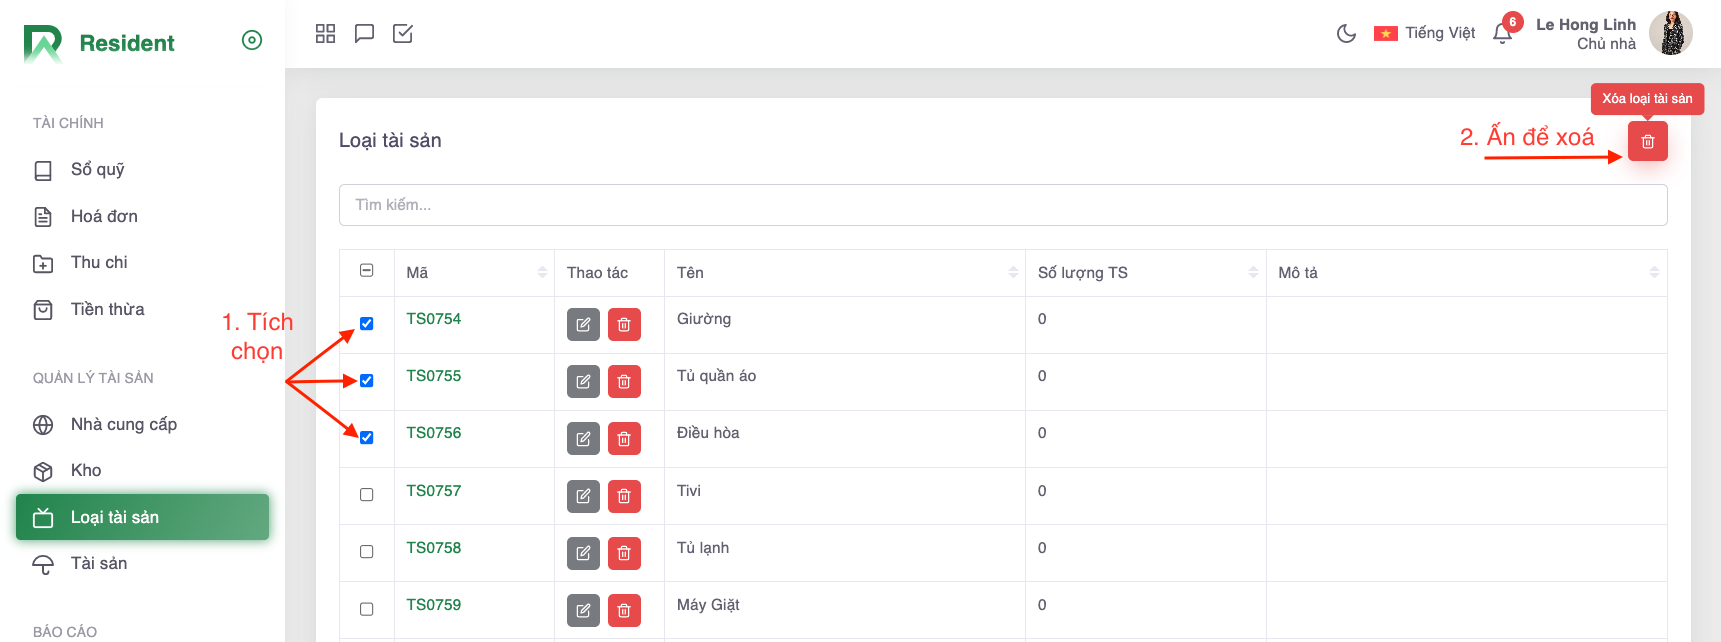Toggle the select-all header checkbox
Viewport: 1721px width, 642px height.
(x=367, y=271)
